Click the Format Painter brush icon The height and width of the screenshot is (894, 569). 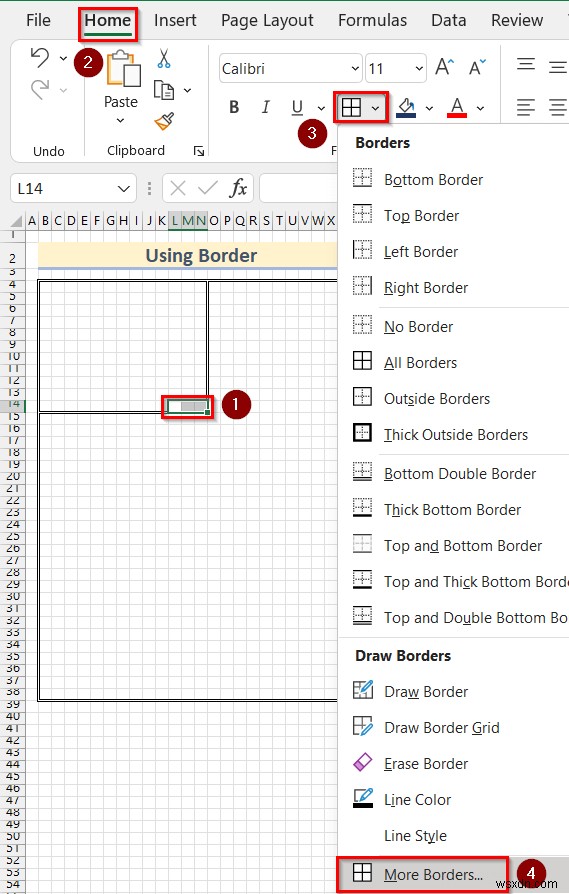(164, 121)
